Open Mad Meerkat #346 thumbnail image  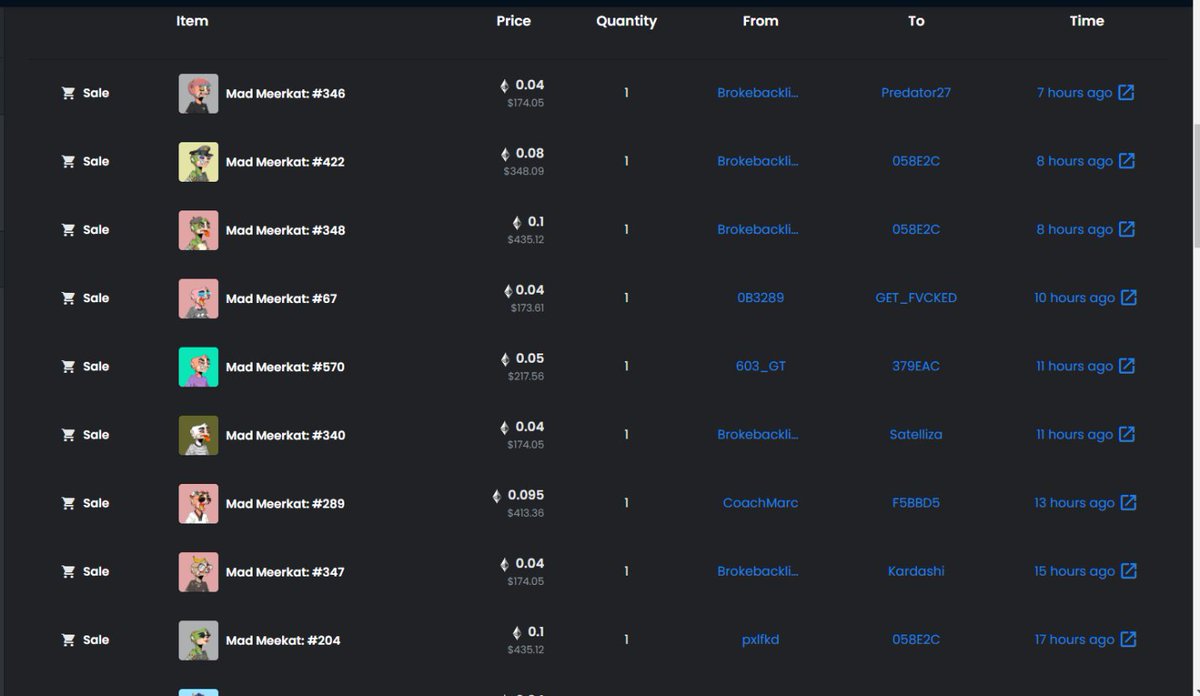coord(198,93)
